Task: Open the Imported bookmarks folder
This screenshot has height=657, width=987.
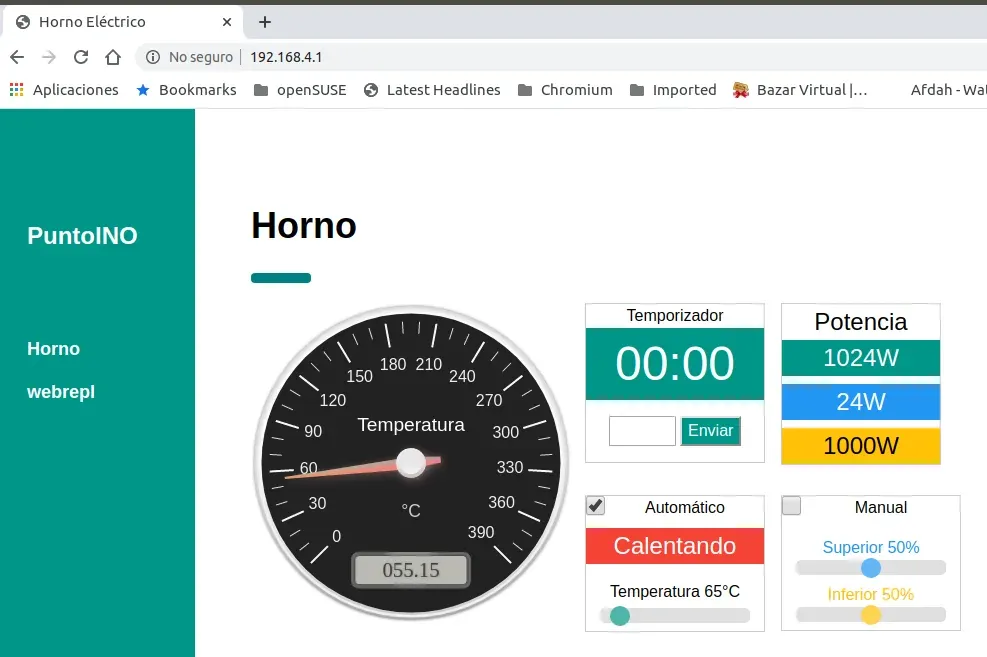Action: coord(673,90)
